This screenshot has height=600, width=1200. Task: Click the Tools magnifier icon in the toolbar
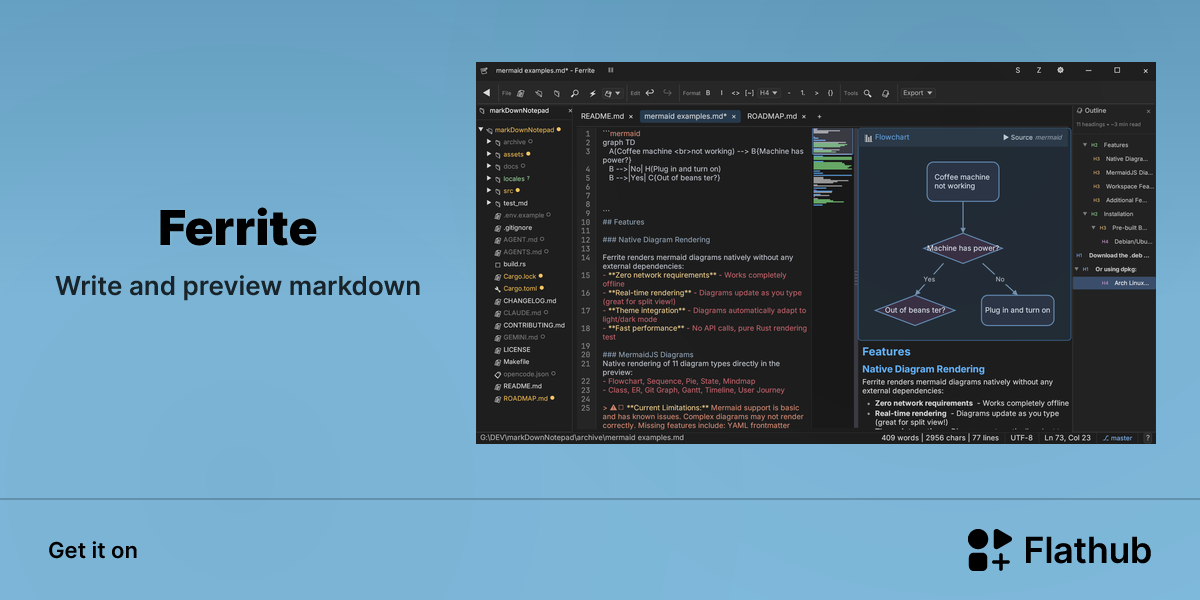pyautogui.click(x=867, y=93)
